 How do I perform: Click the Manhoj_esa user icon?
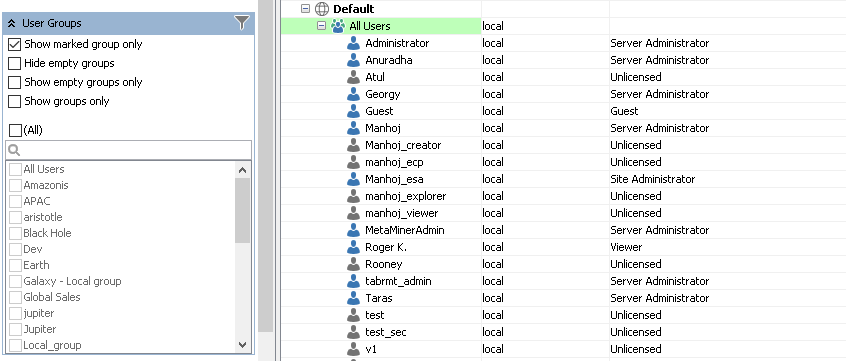click(353, 179)
